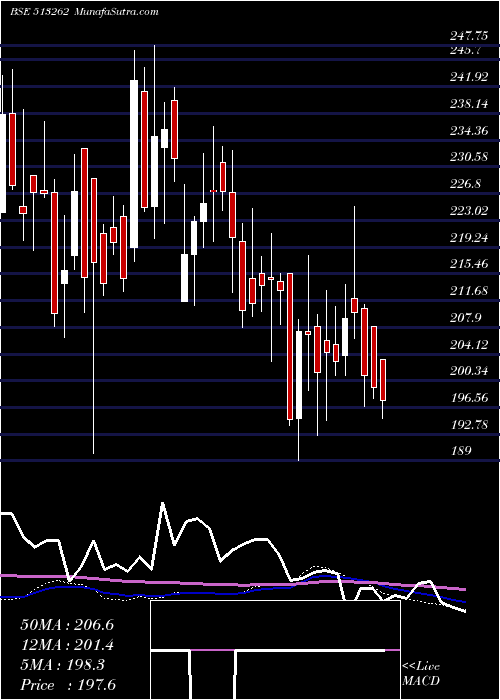
Task: Select the 230.58 price axis label
Action: point(469,157)
